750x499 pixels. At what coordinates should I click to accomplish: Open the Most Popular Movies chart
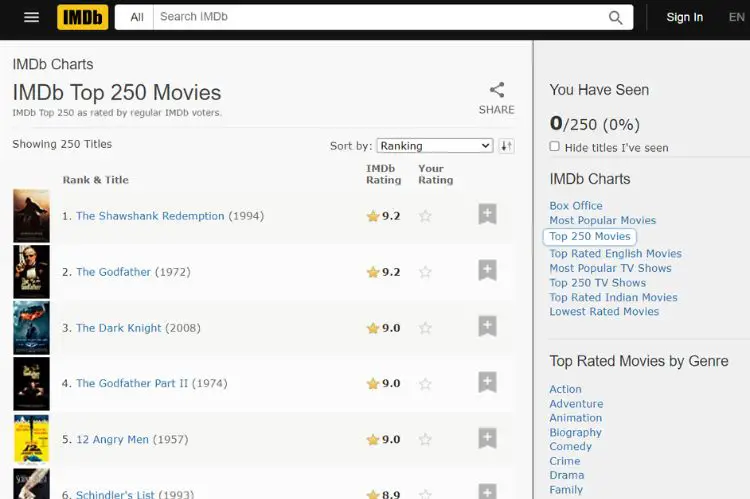pos(603,221)
